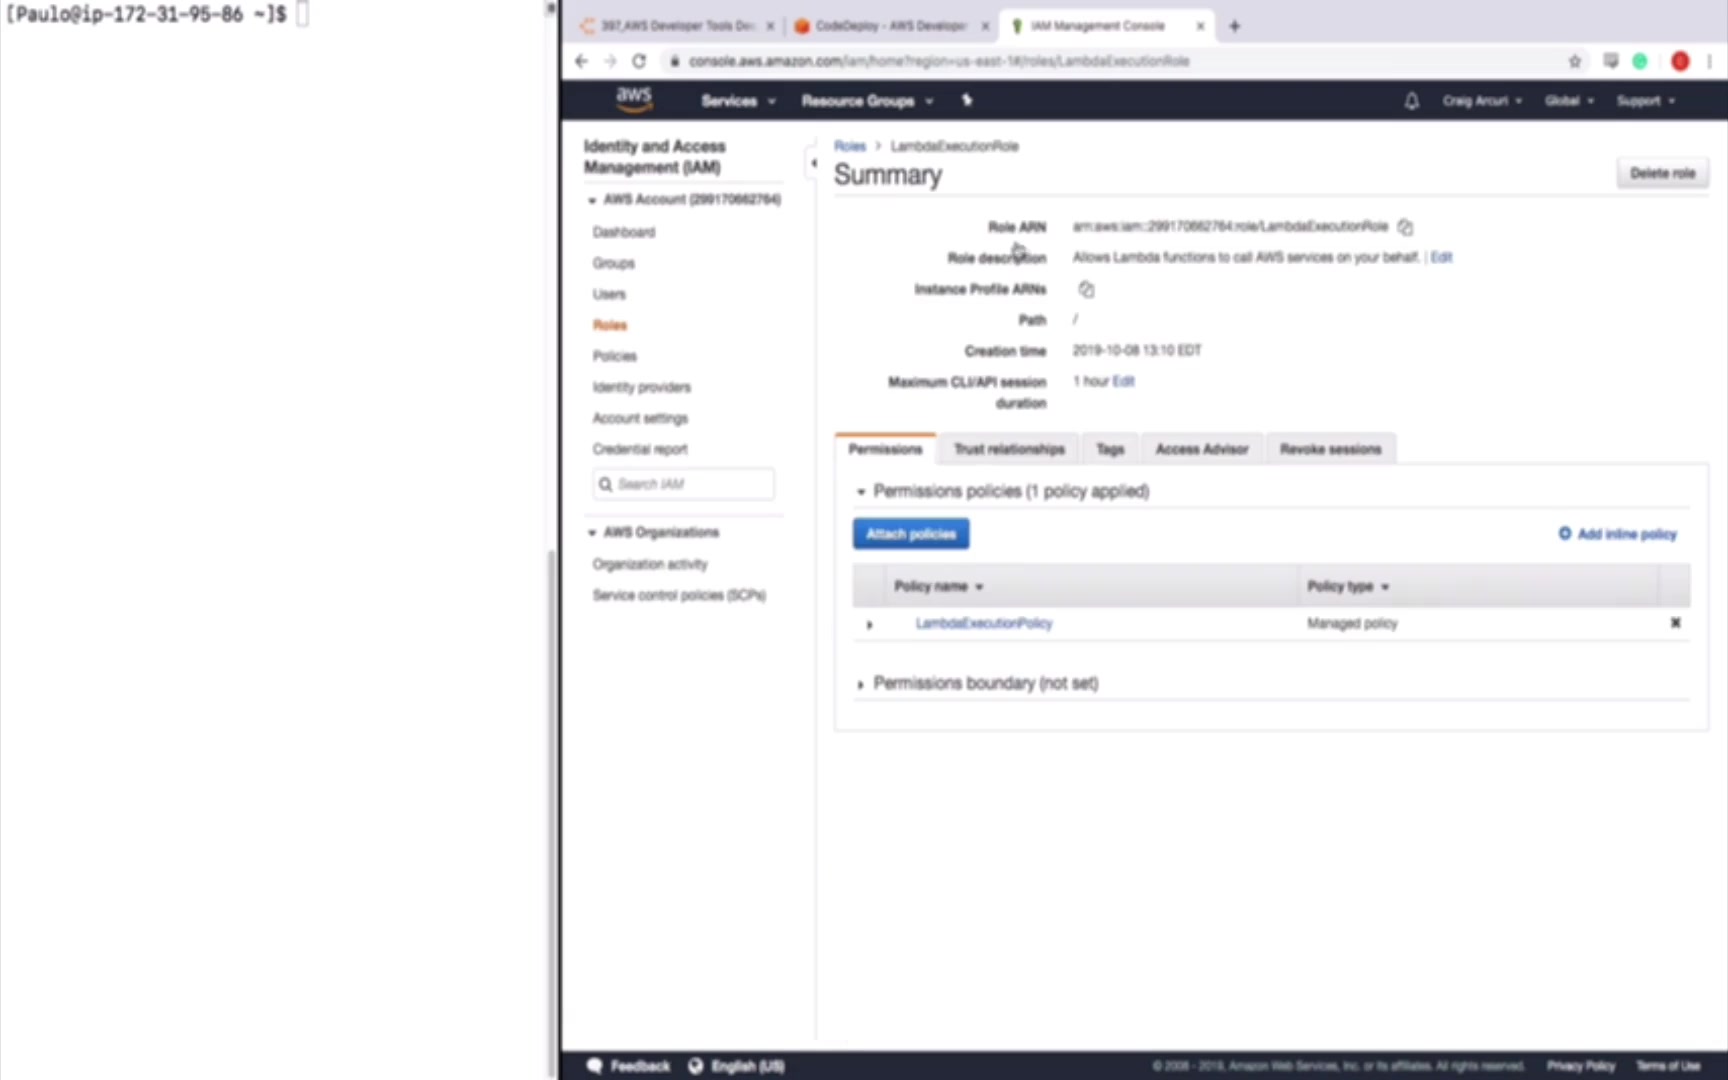The height and width of the screenshot is (1080, 1728).
Task: Open Dashboard in the IAM sidebar
Action: pyautogui.click(x=624, y=232)
